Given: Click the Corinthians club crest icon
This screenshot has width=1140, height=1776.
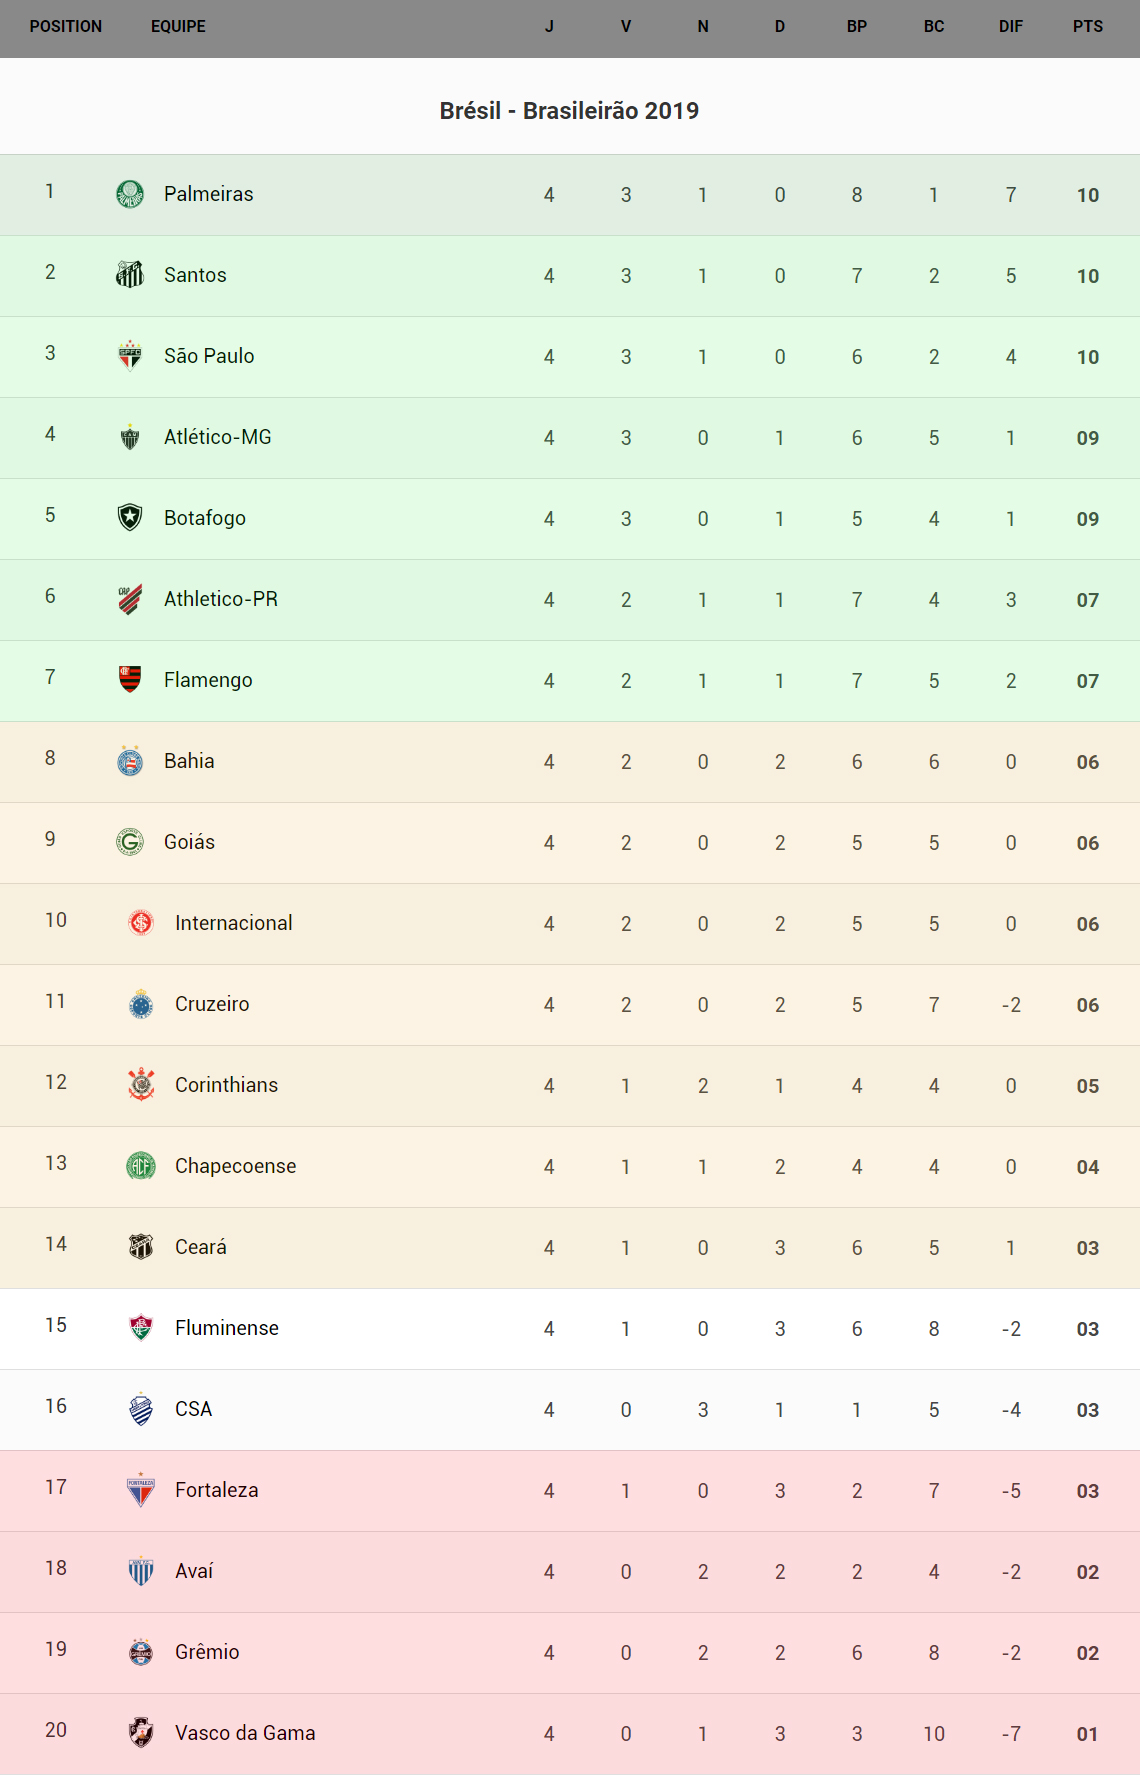Looking at the screenshot, I should 141,1085.
